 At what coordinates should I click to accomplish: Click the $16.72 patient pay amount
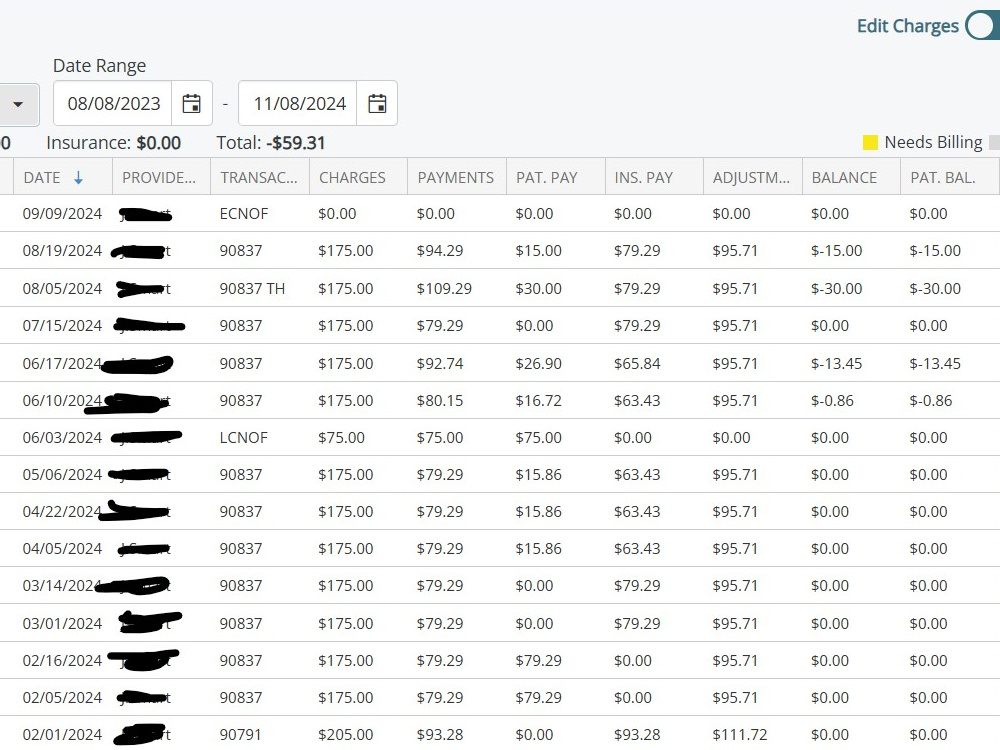click(538, 401)
